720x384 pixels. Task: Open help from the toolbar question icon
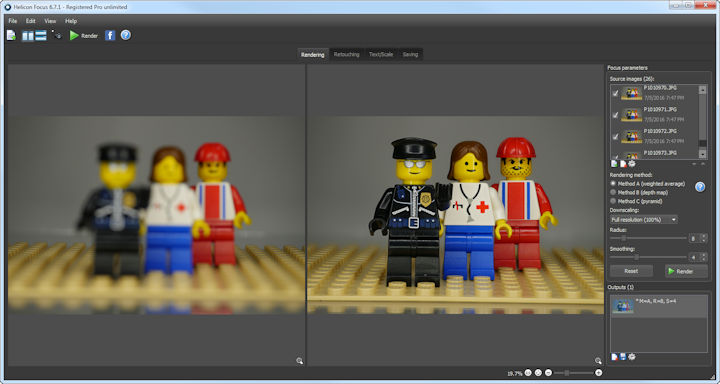tap(125, 35)
